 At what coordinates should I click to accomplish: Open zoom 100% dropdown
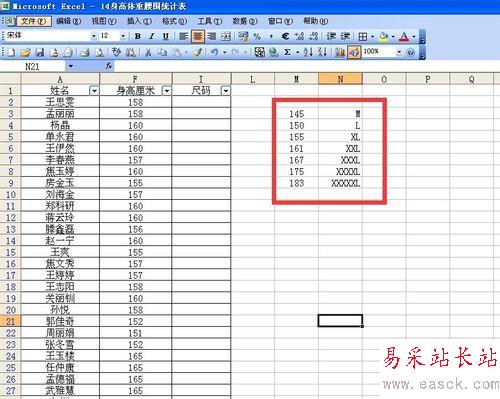click(x=399, y=52)
